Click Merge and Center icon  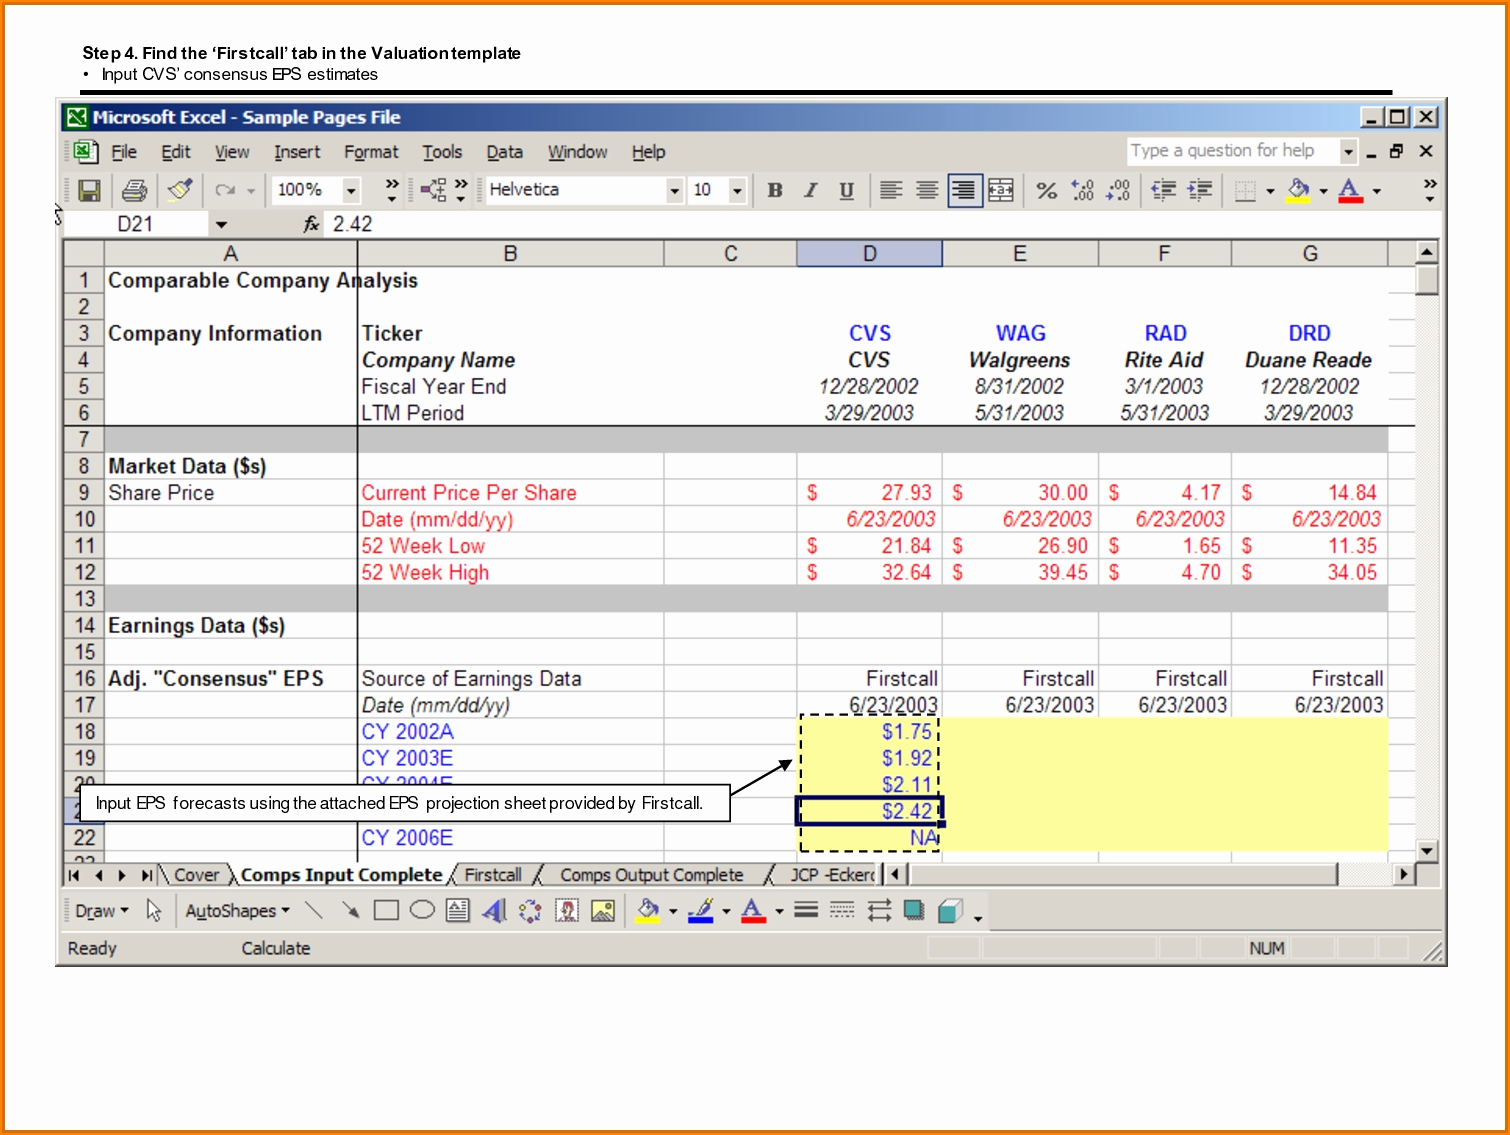[1001, 190]
